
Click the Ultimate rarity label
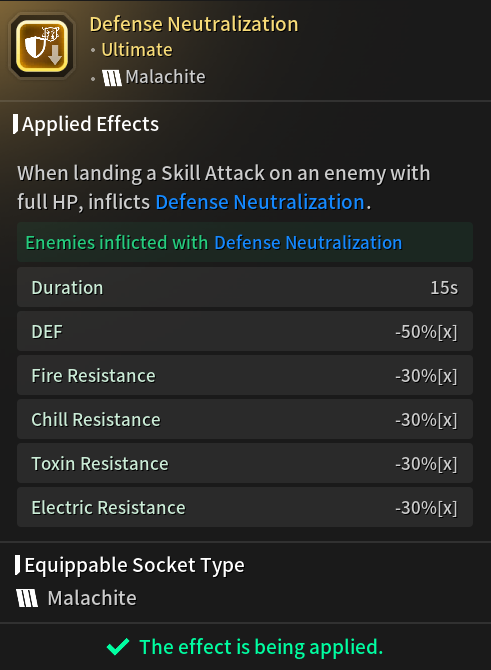pyautogui.click(x=137, y=50)
